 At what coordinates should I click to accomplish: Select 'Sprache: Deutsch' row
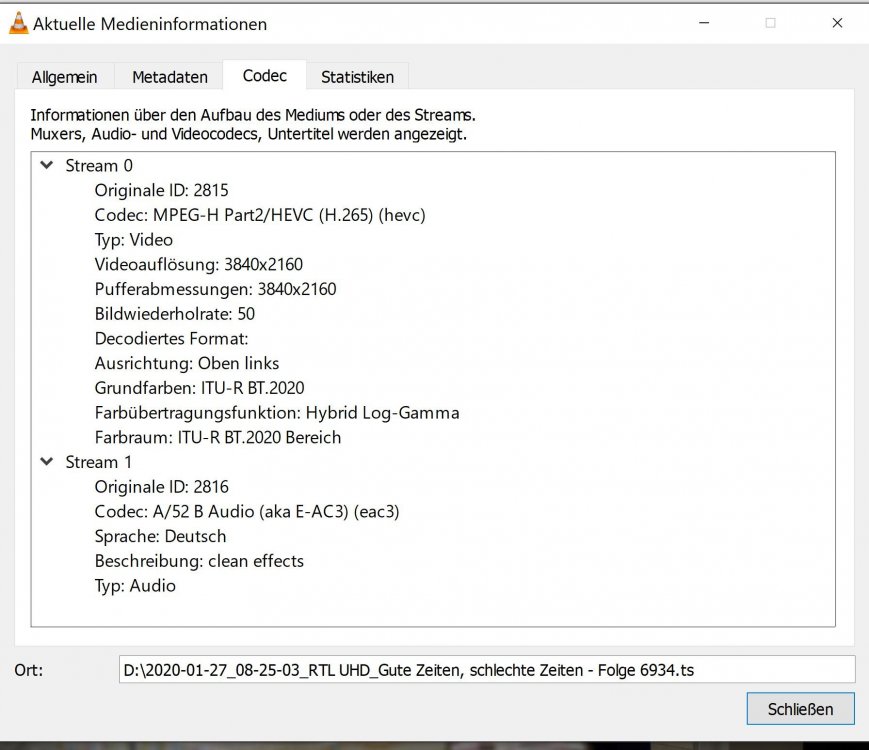pyautogui.click(x=160, y=536)
